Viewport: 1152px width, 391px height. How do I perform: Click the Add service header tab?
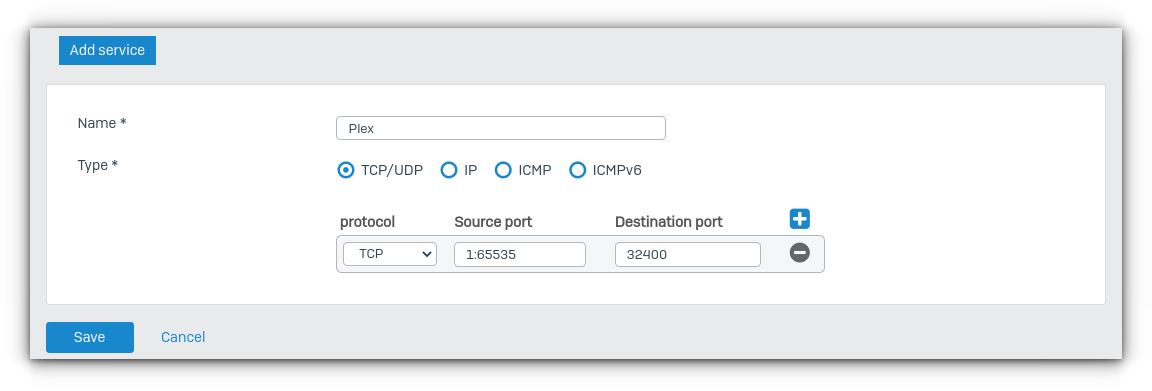(107, 51)
